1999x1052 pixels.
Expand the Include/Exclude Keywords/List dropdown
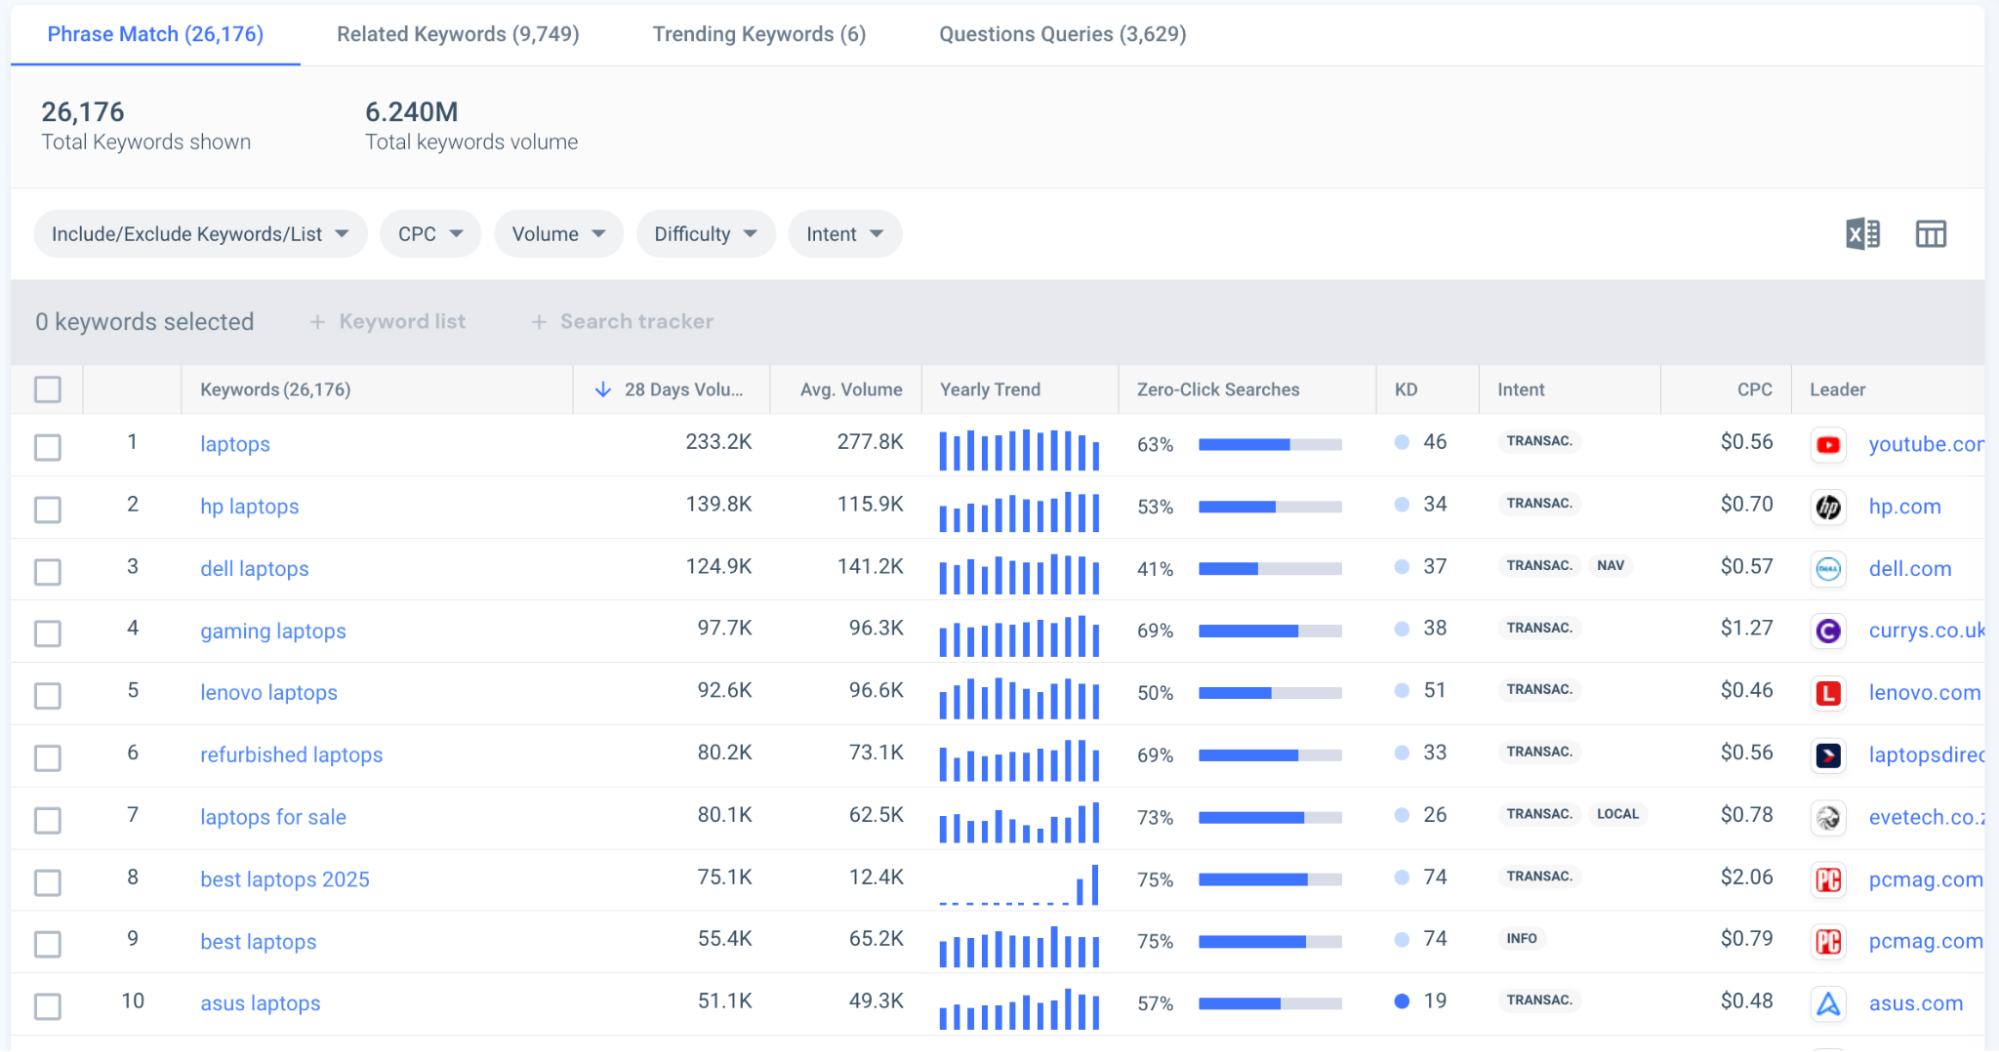200,234
